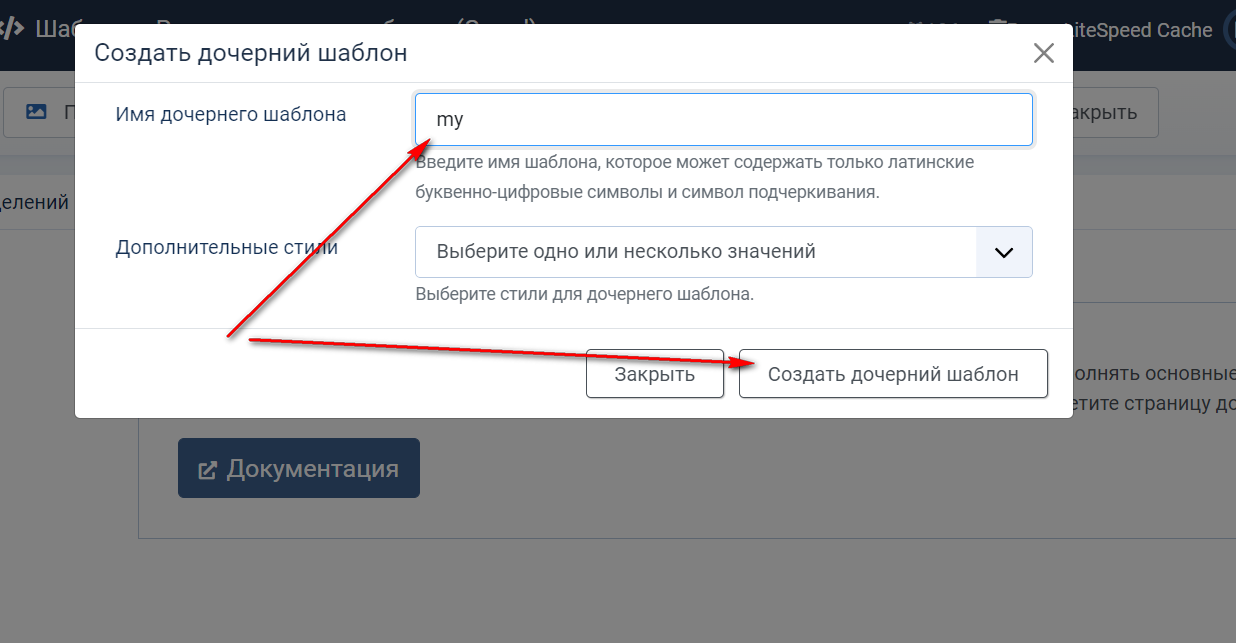Viewport: 1236px width, 643px height.
Task: Expand styles list via chevron arrow
Action: click(1004, 252)
